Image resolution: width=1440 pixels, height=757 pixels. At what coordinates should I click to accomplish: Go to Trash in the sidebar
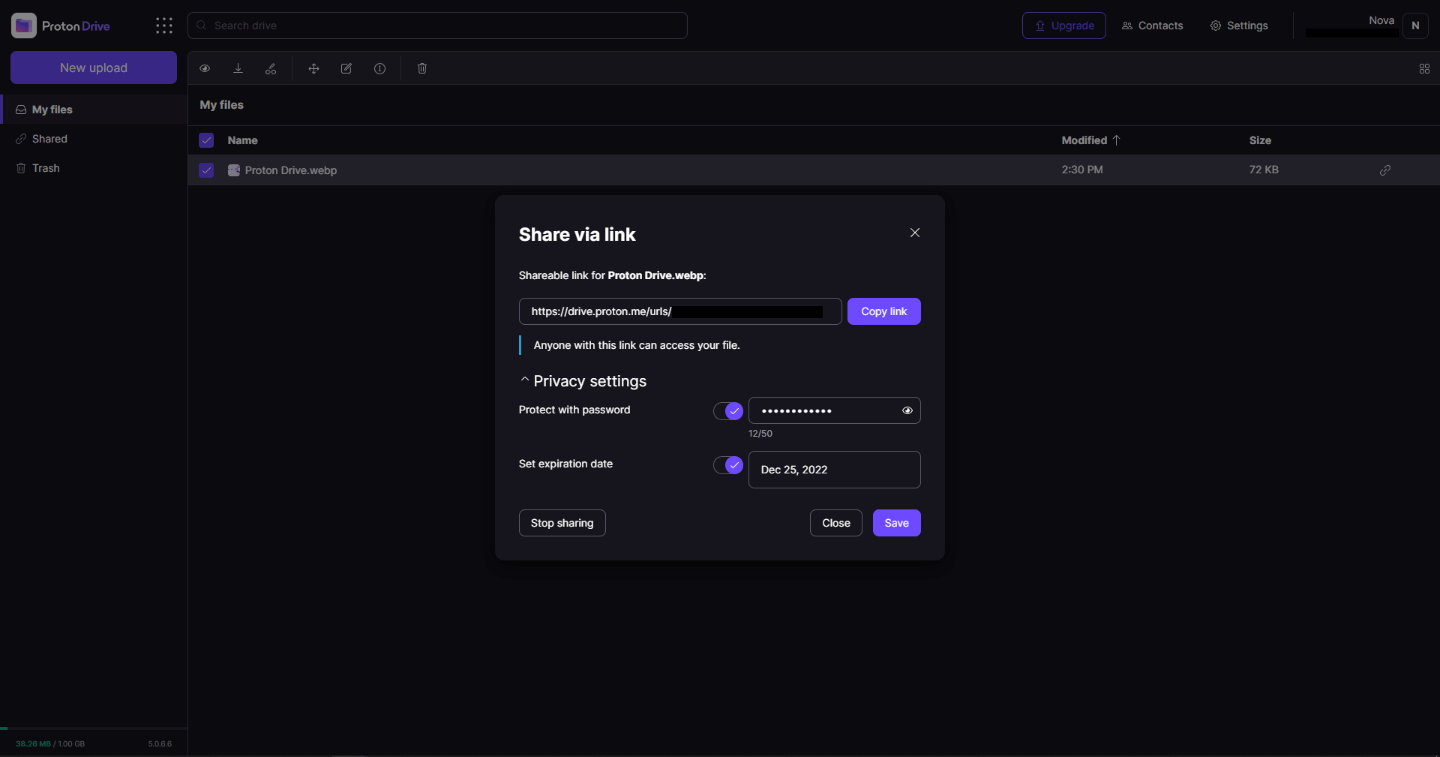(x=46, y=168)
